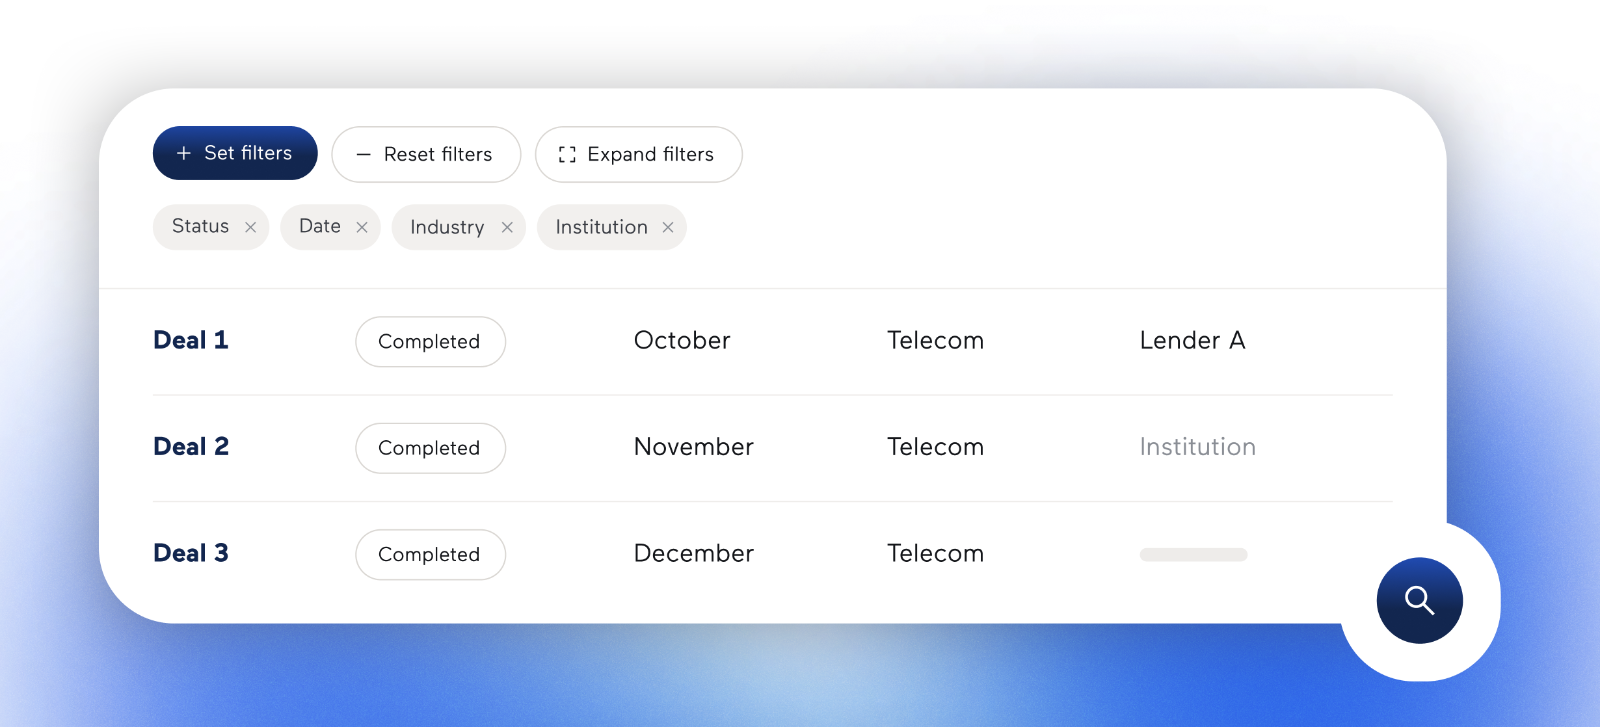Select the Deal 1 row title

[191, 340]
